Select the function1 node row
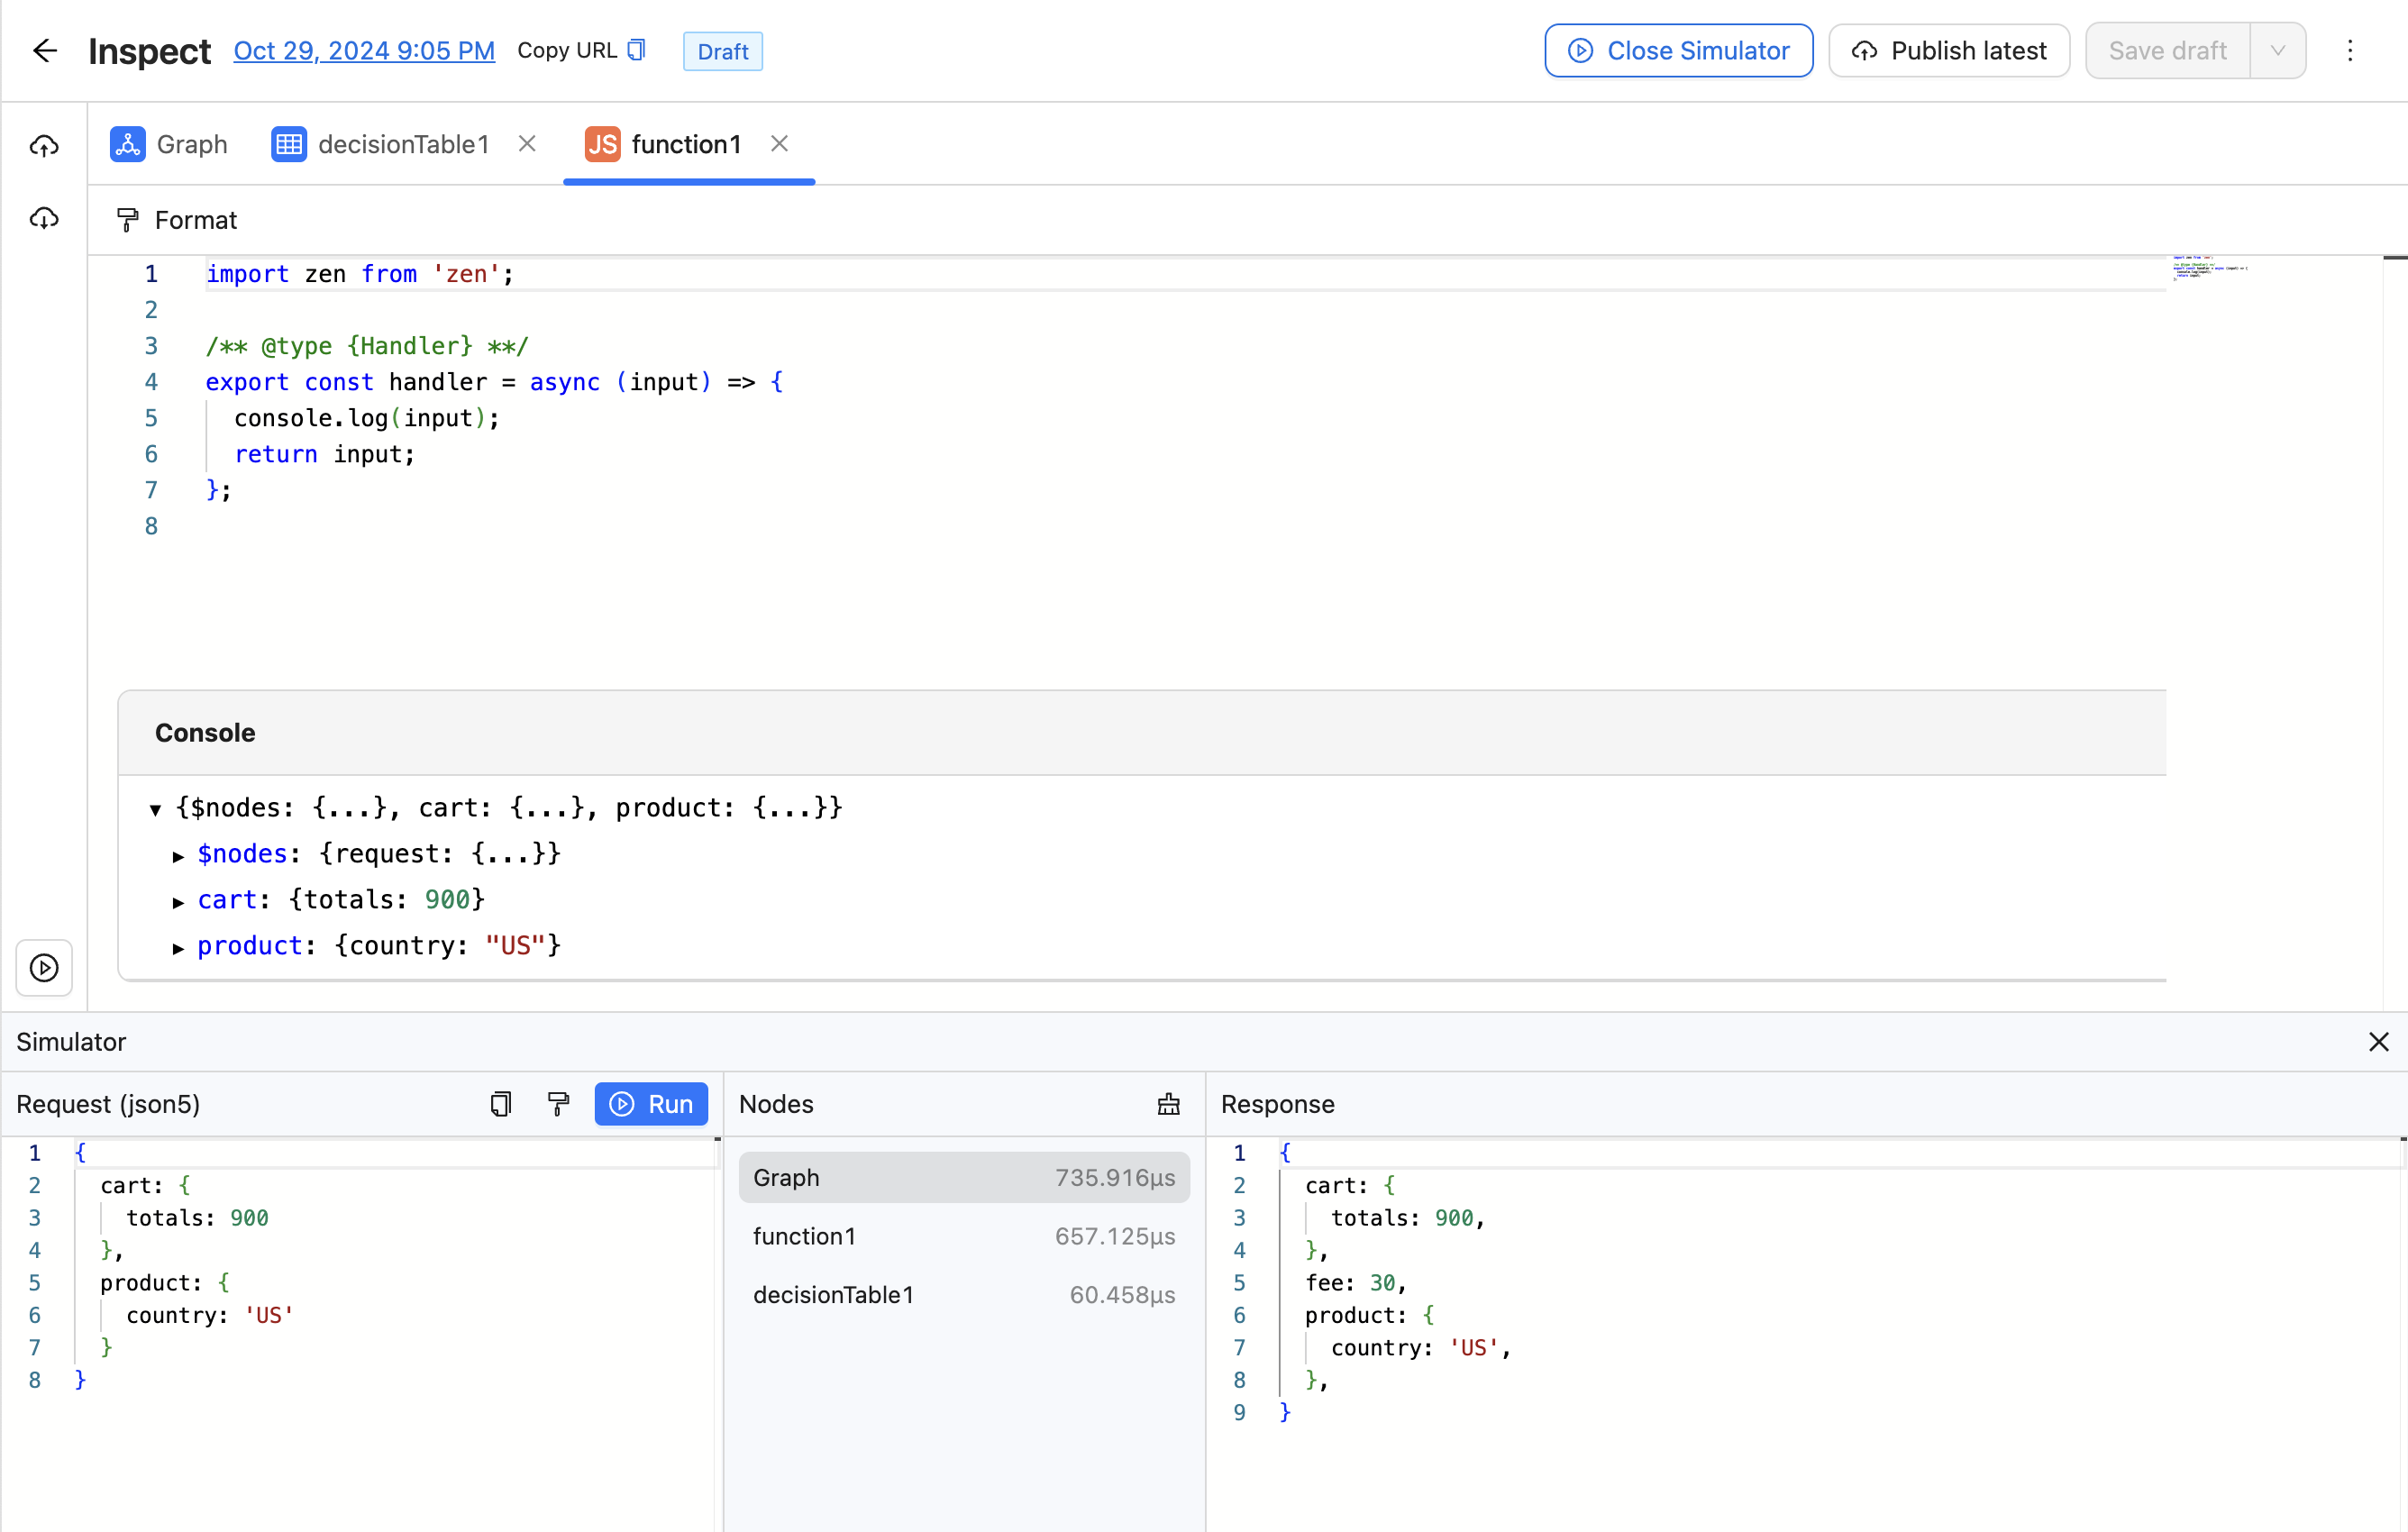2408x1532 pixels. [964, 1236]
